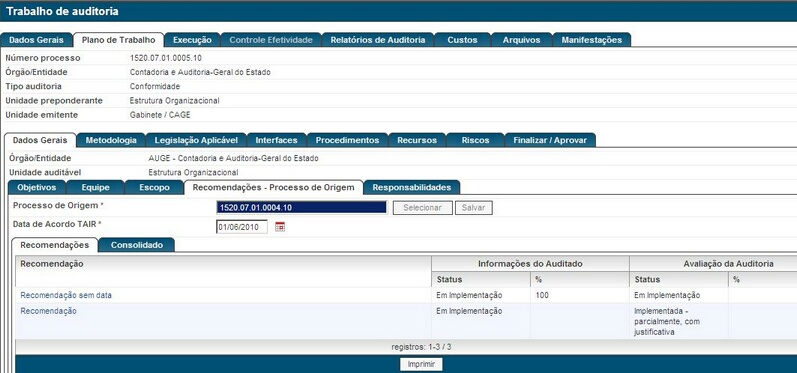Click 'AUGE - Contadoria e Auditoria-Geral do Estado'
Viewport: 797px width, 373px height.
pos(233,158)
